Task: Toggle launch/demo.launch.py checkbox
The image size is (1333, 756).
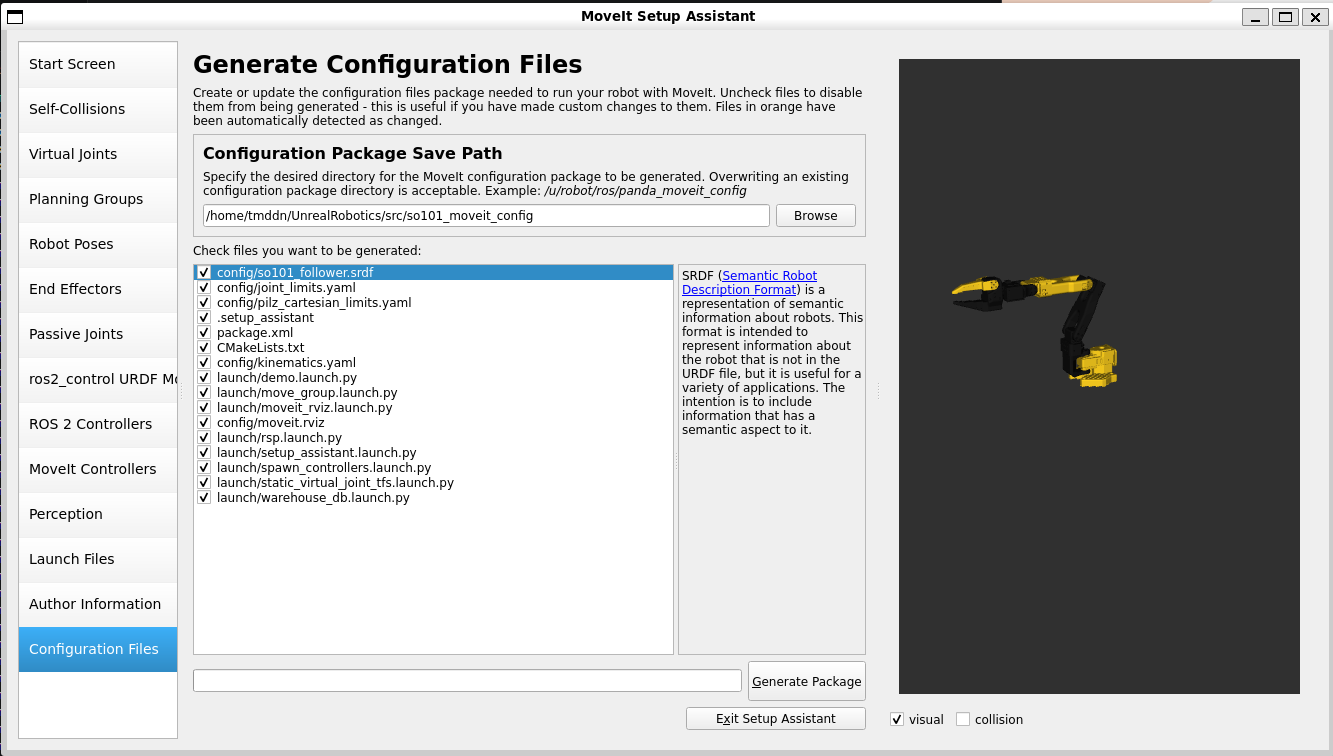Action: [204, 377]
